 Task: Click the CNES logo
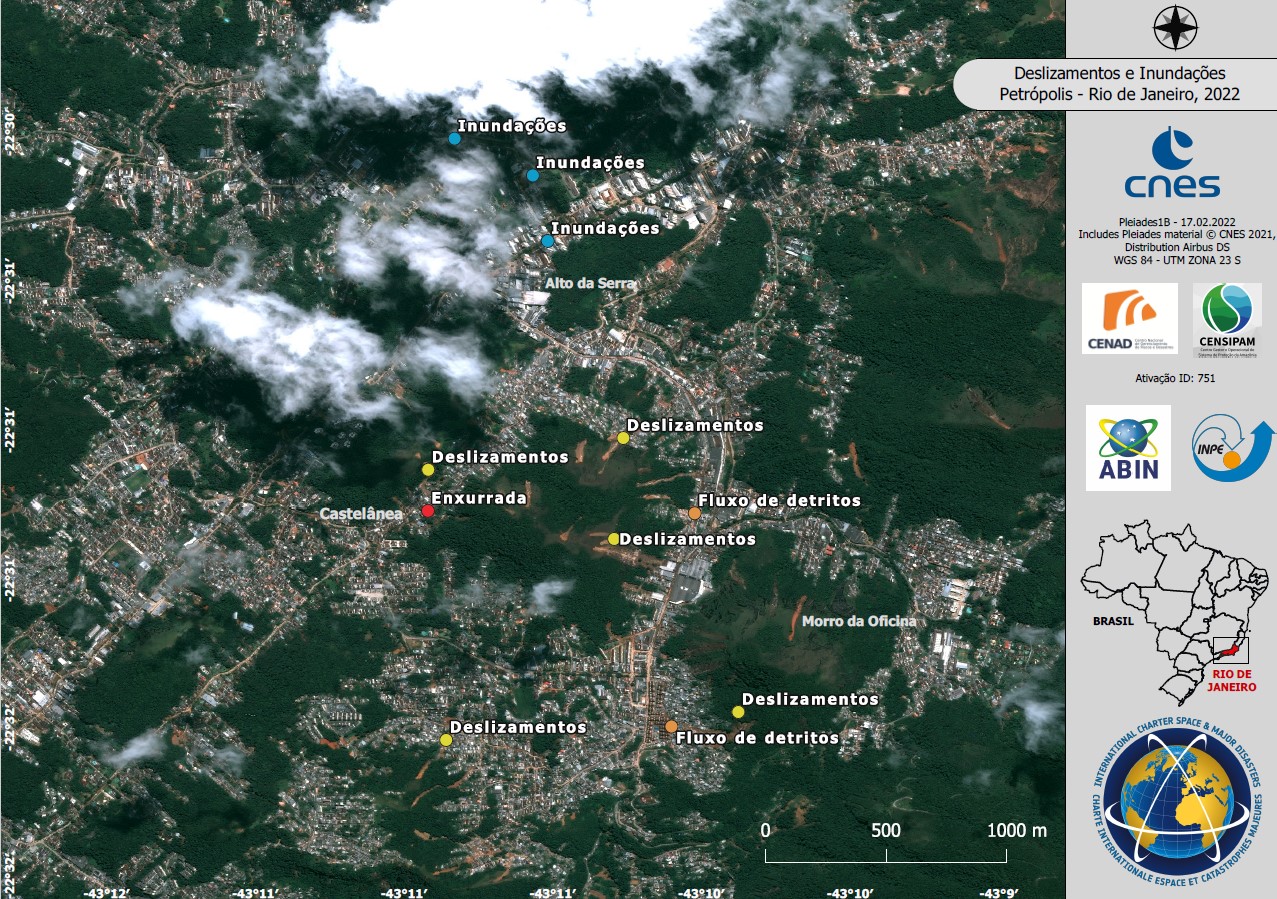1172,162
